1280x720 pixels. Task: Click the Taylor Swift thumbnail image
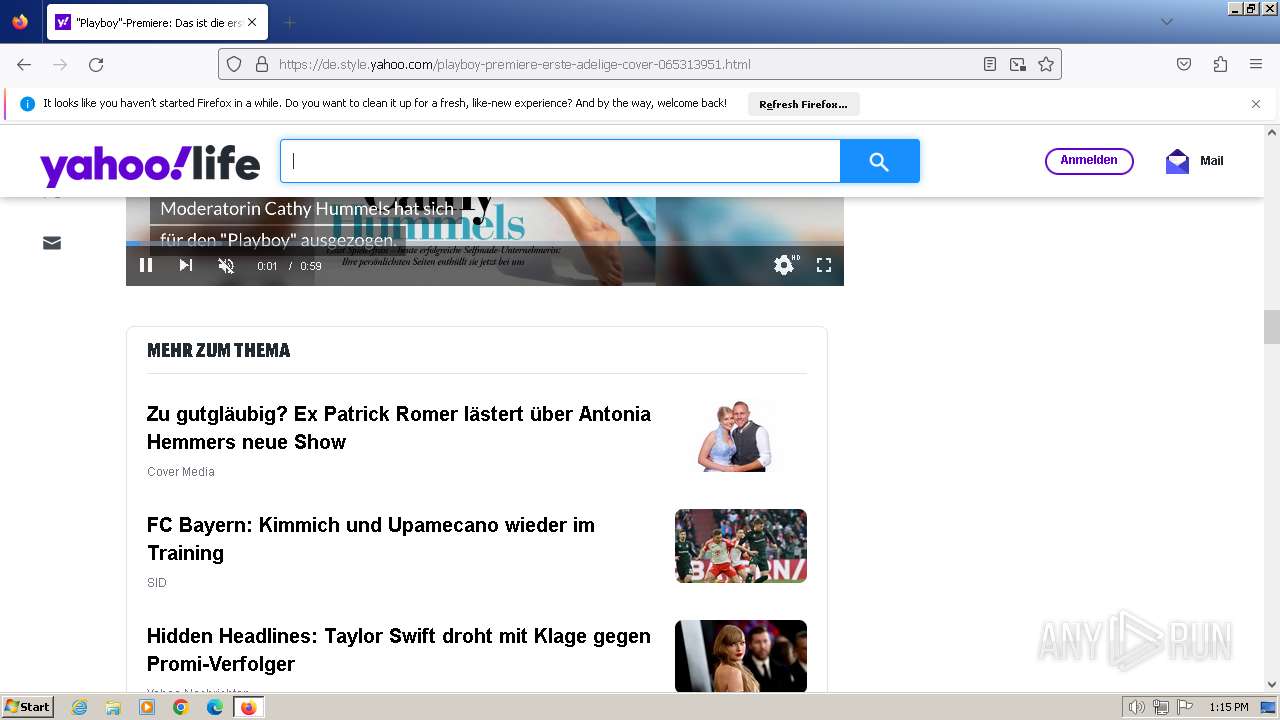[741, 656]
